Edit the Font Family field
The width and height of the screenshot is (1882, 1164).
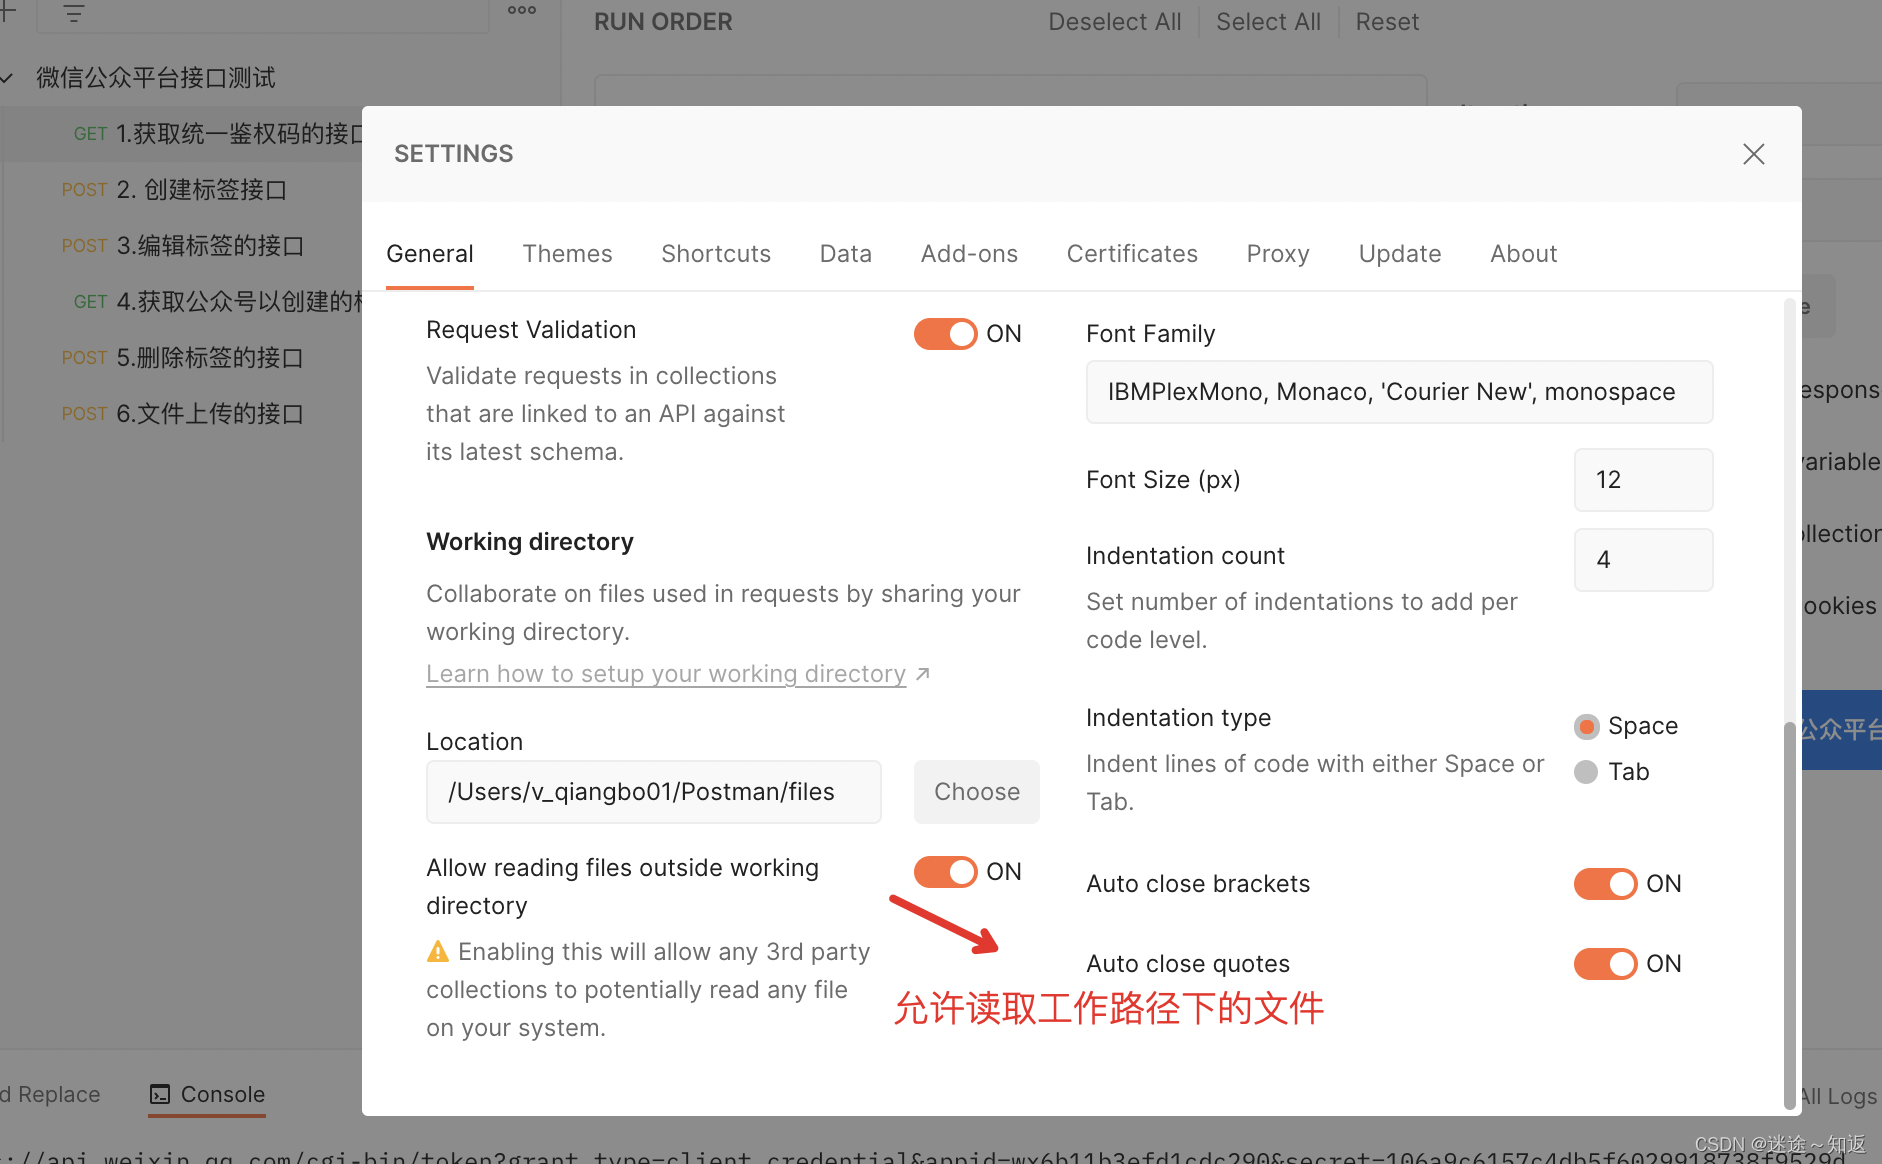[1399, 392]
